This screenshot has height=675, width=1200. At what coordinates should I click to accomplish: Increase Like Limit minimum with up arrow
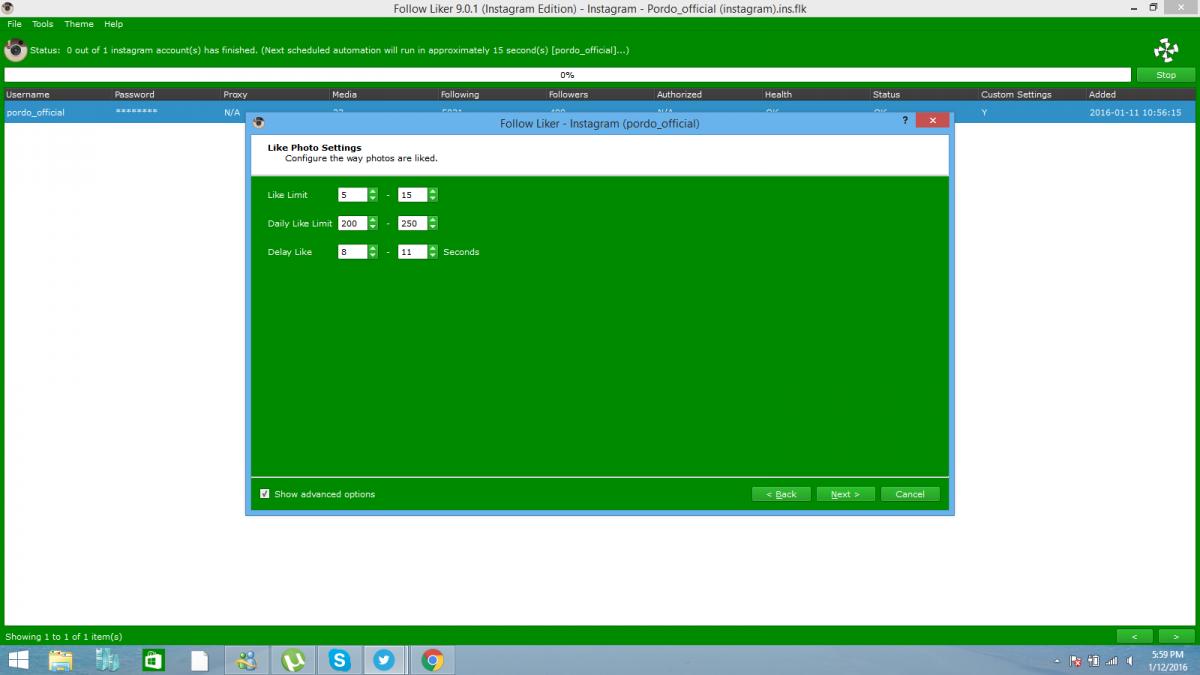click(x=373, y=192)
